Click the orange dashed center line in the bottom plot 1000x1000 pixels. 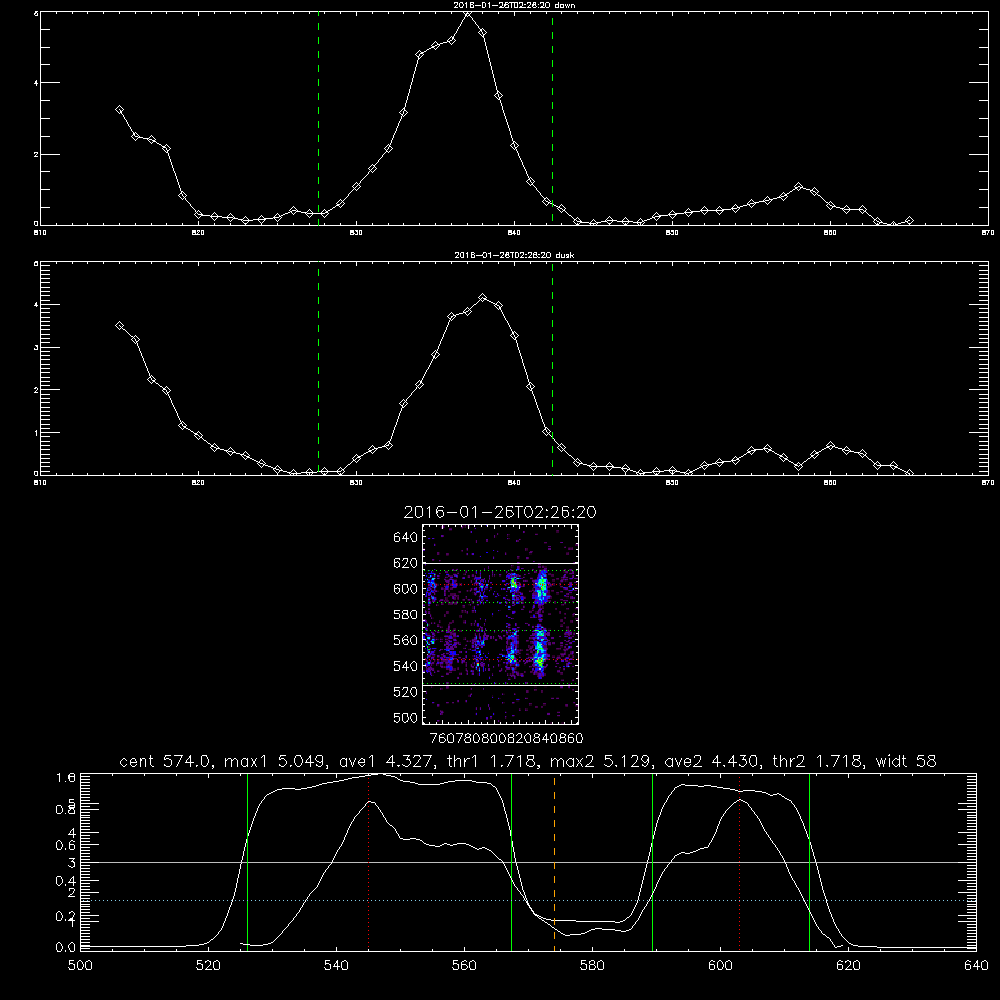click(x=554, y=862)
